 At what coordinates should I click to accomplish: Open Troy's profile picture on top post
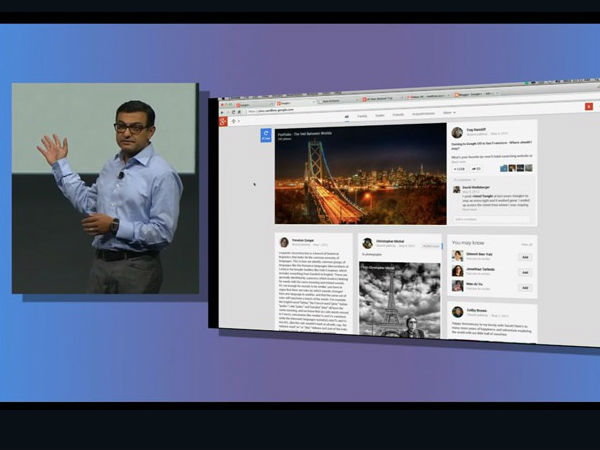pos(457,133)
